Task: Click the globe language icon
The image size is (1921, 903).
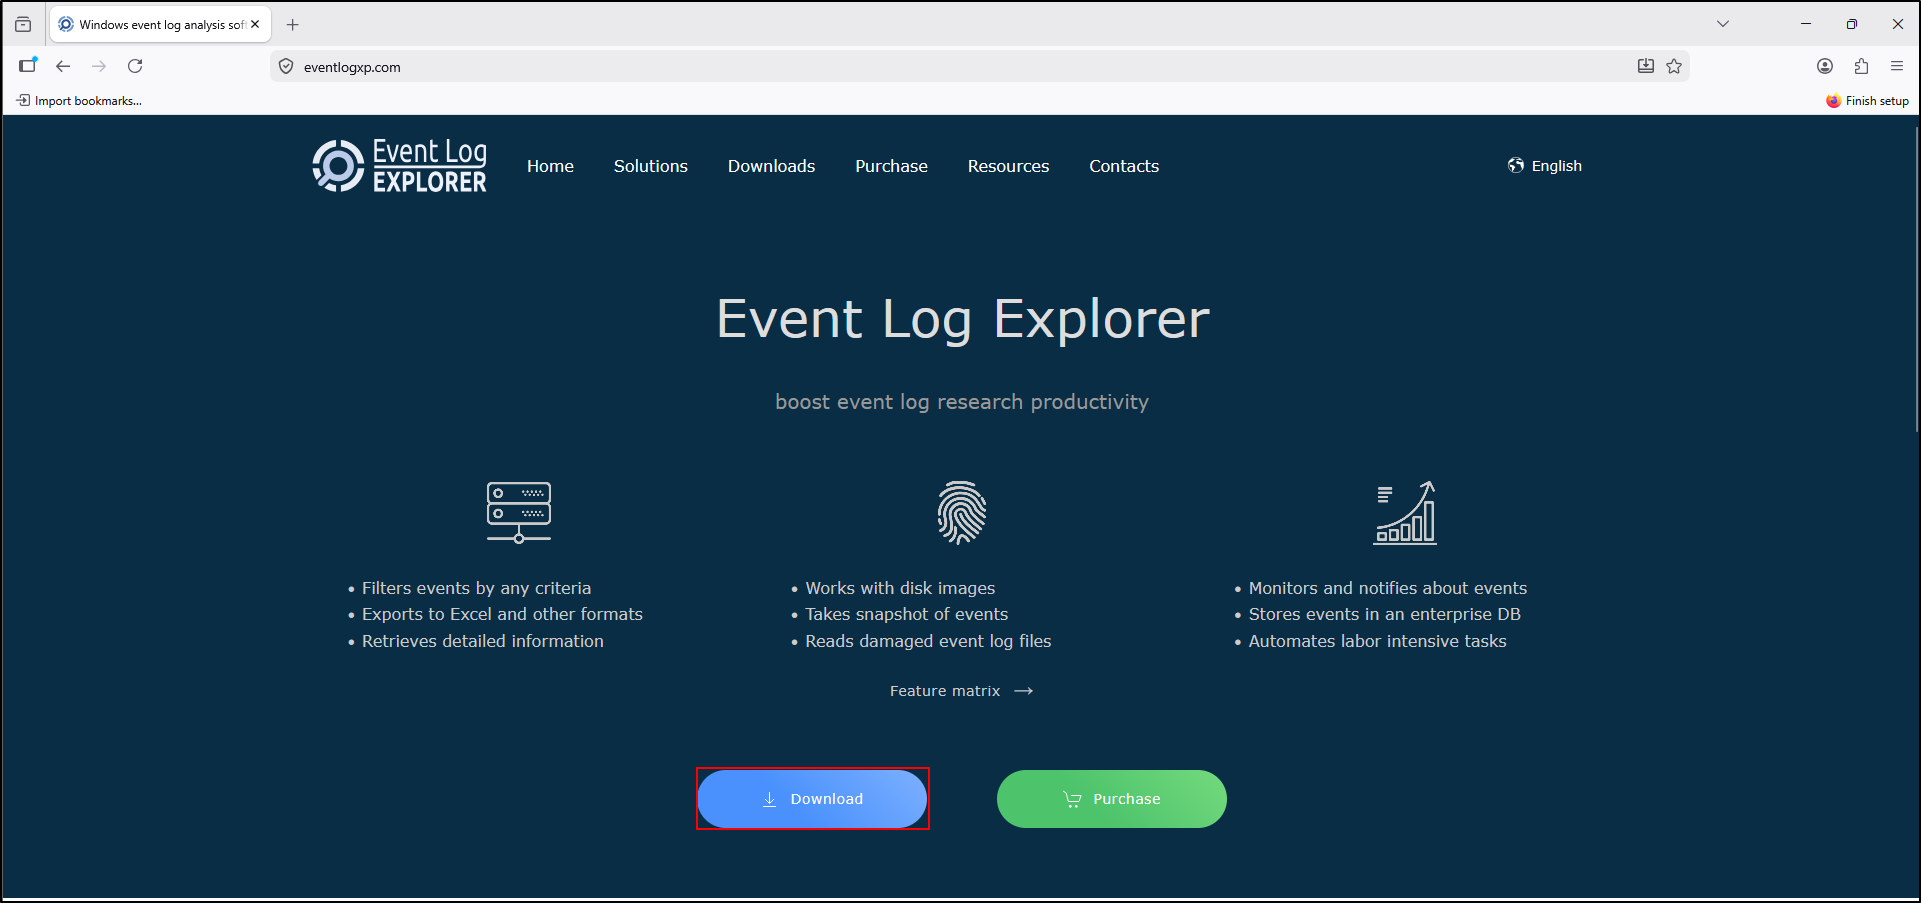Action: 1516,165
